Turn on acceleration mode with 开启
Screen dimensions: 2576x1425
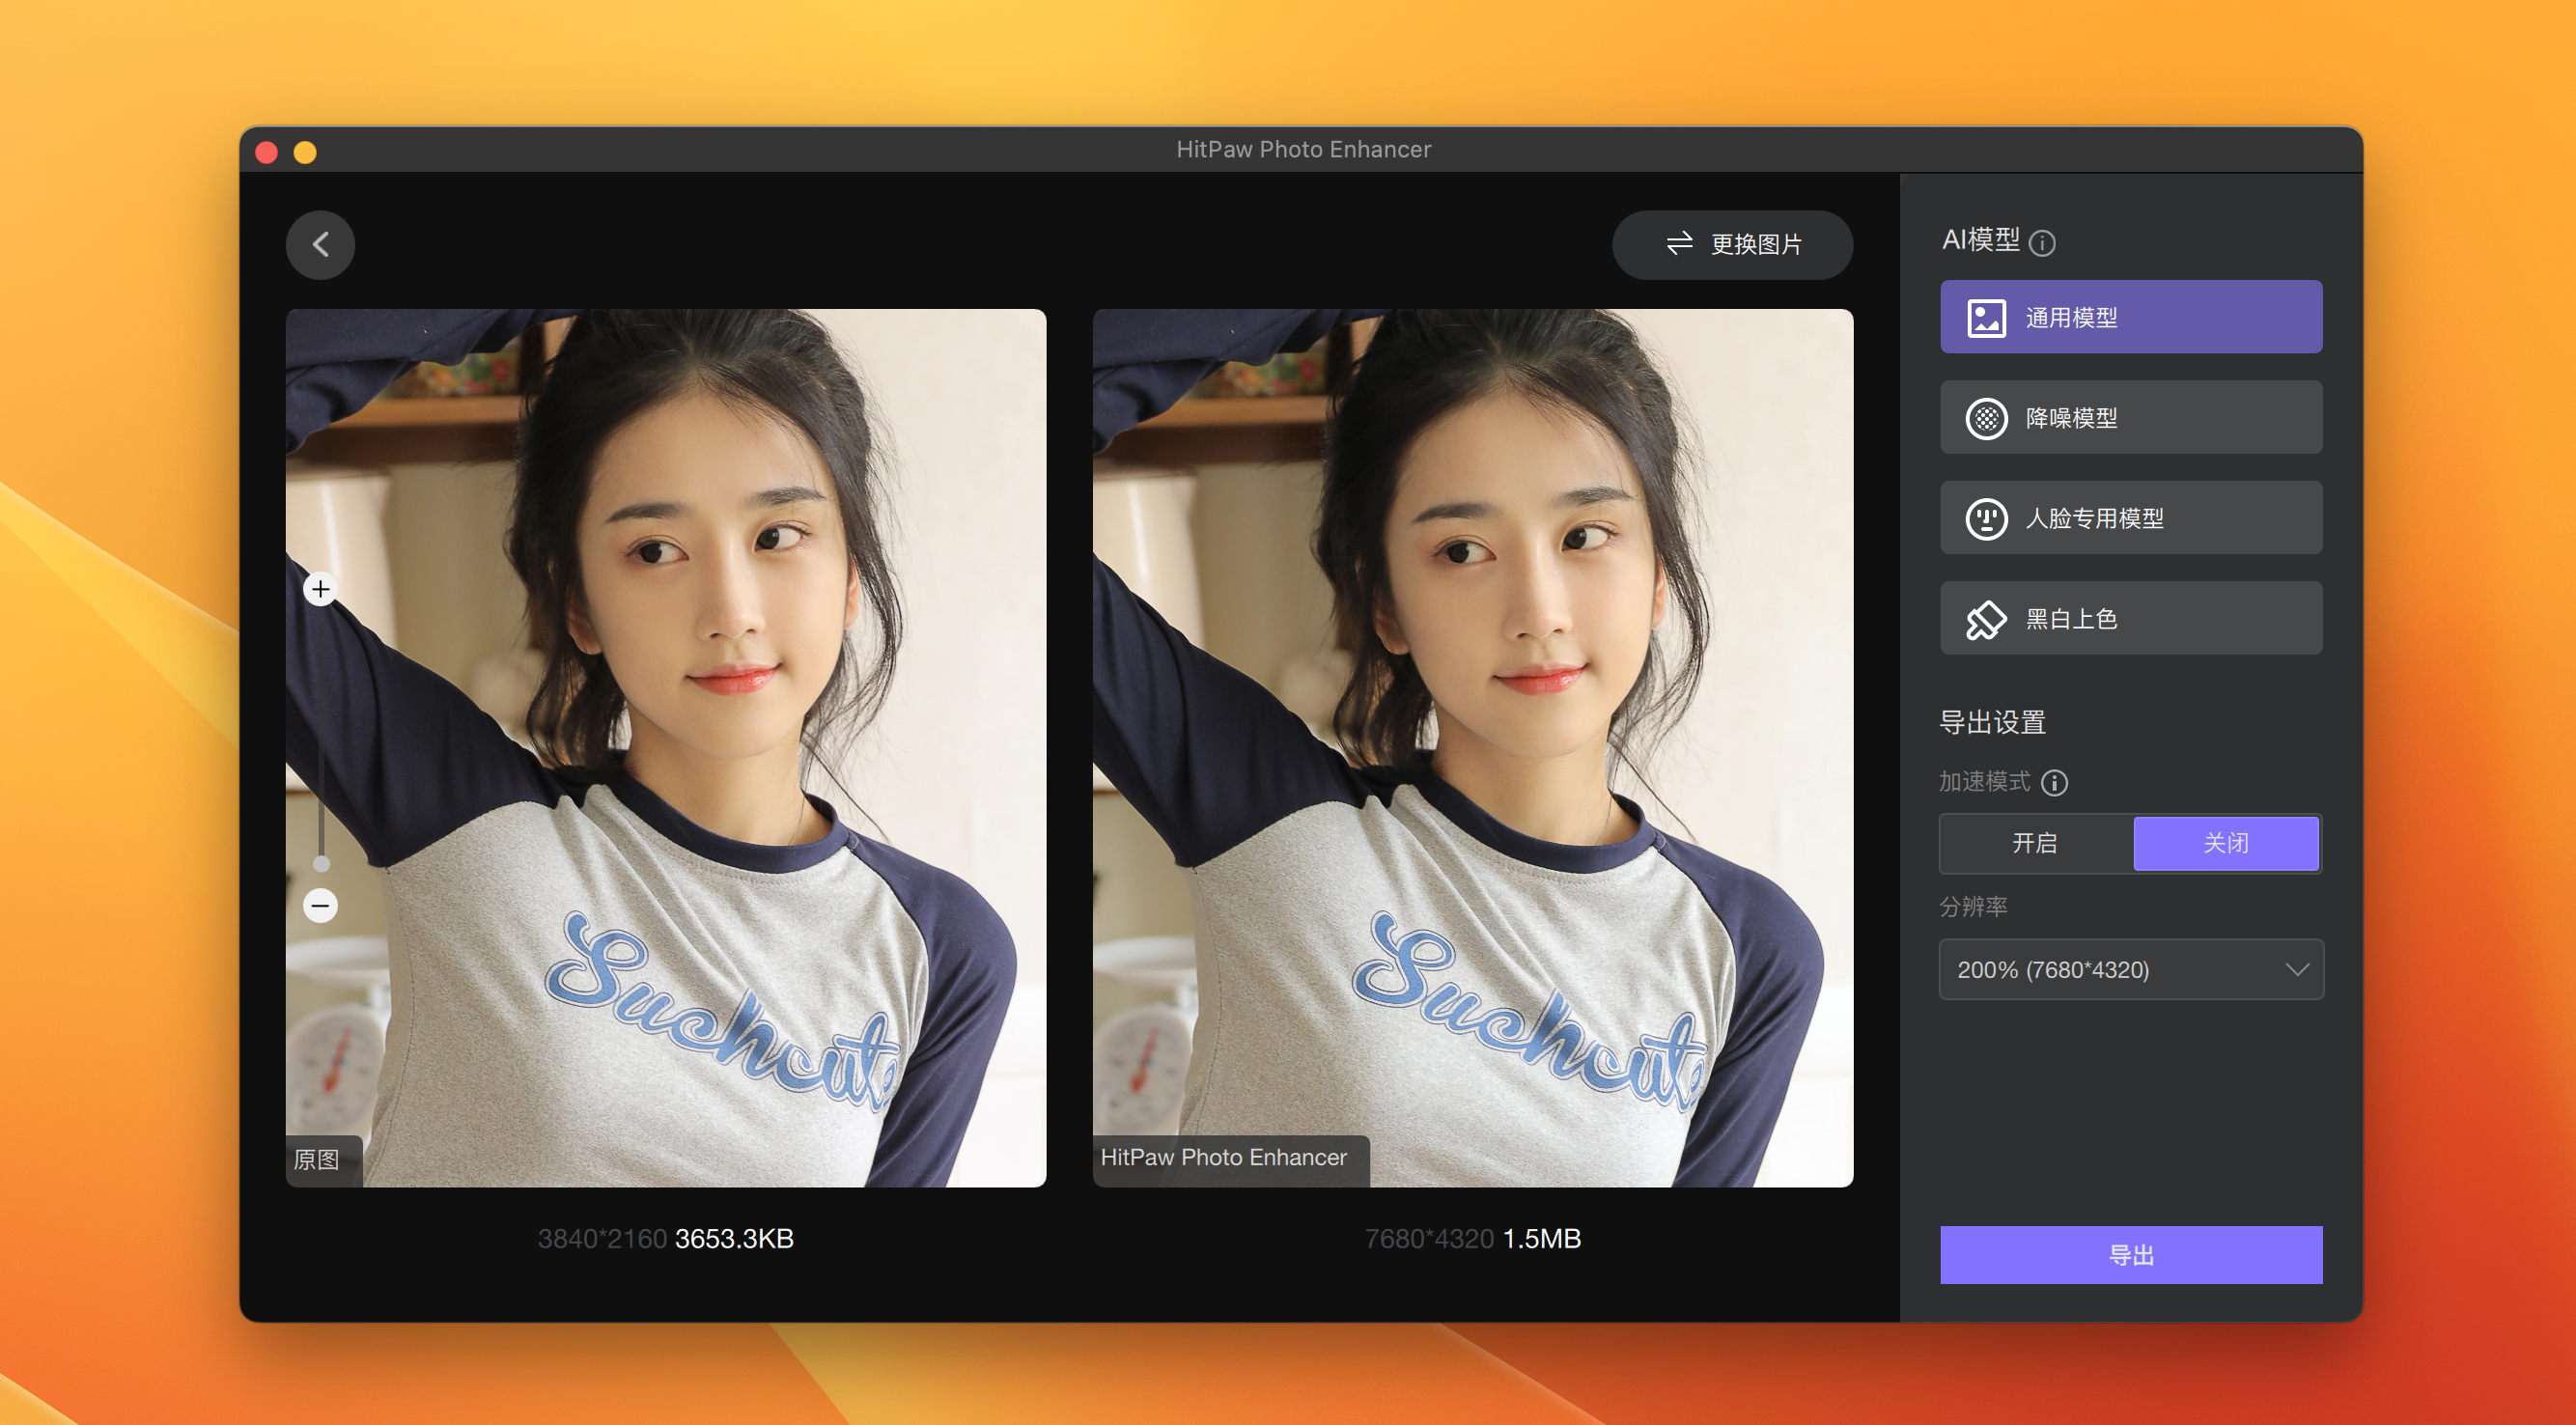(2034, 843)
